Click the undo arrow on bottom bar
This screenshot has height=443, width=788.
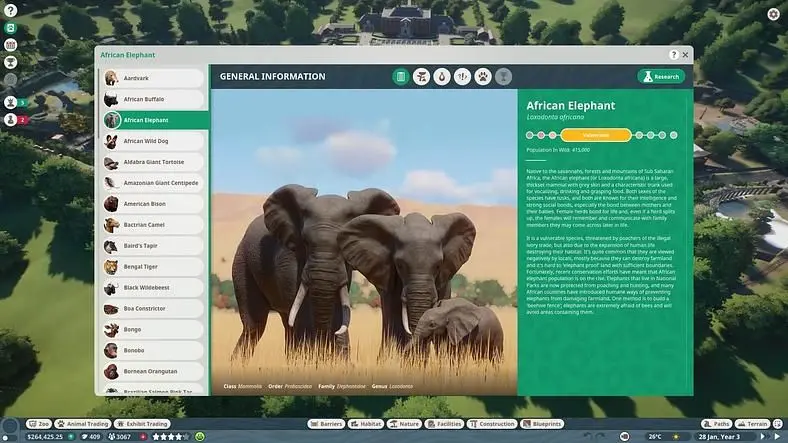[x=588, y=436]
